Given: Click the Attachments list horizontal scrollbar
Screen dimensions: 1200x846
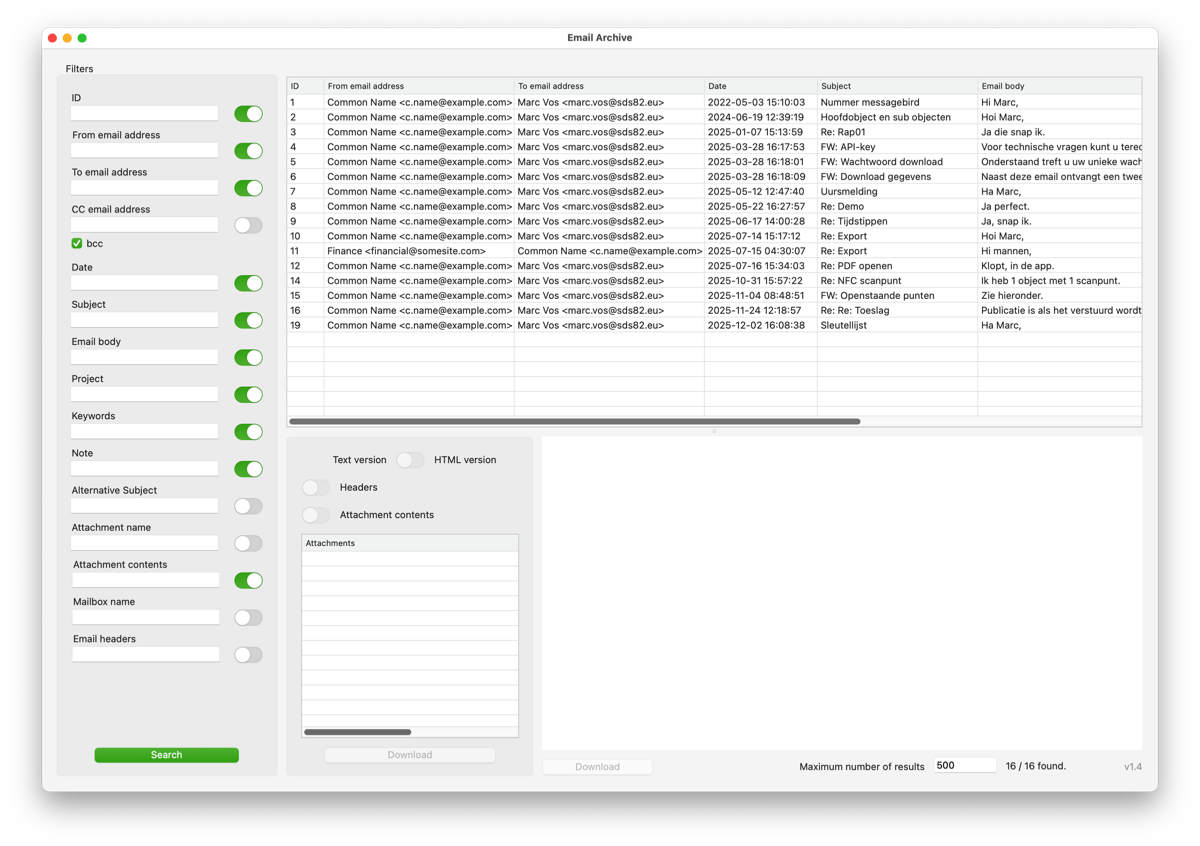Looking at the screenshot, I should click(x=357, y=732).
